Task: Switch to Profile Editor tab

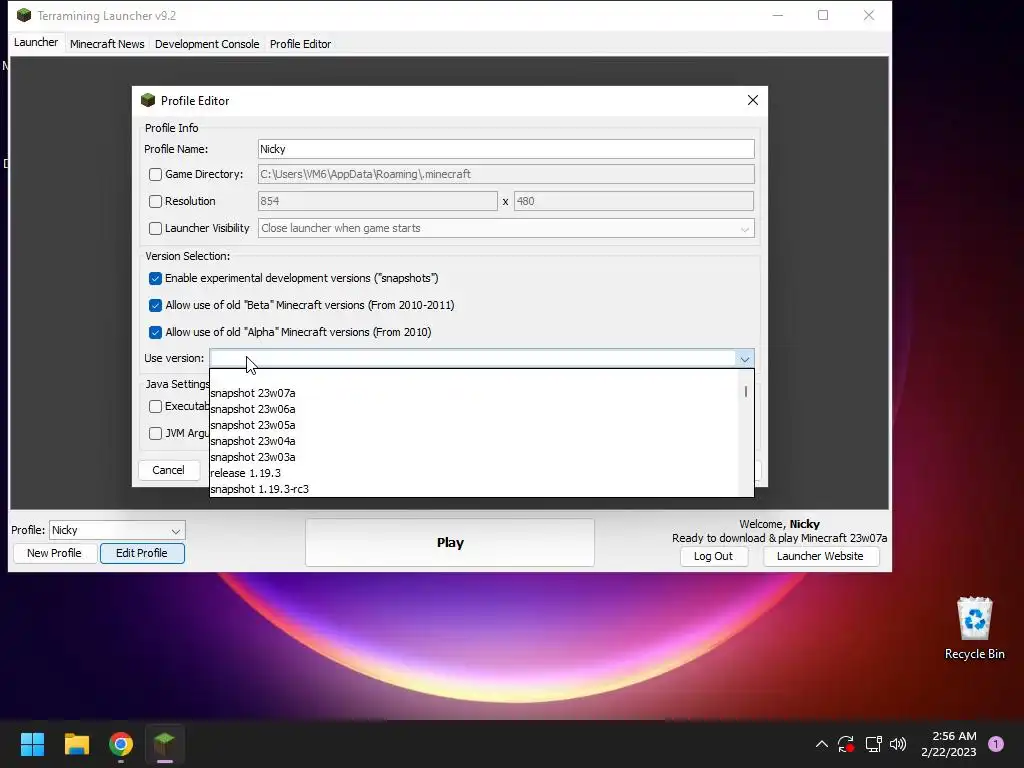Action: (300, 44)
